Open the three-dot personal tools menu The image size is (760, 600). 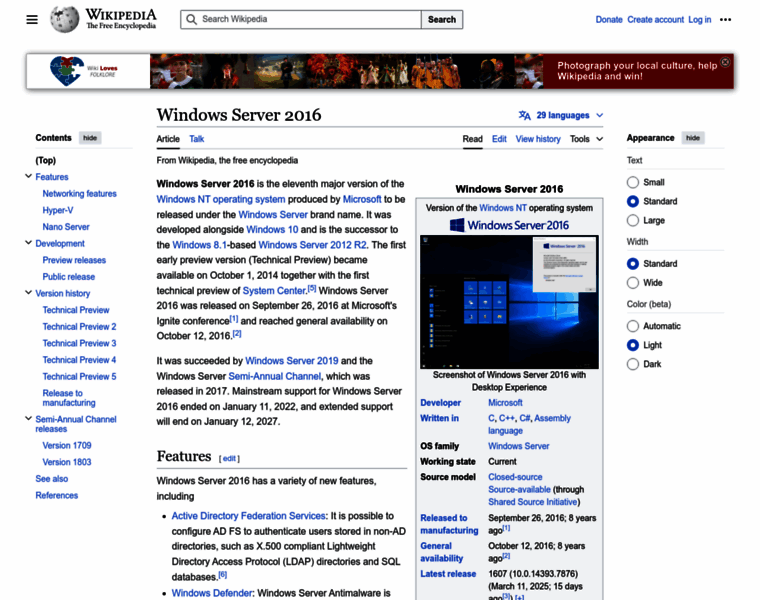725,19
